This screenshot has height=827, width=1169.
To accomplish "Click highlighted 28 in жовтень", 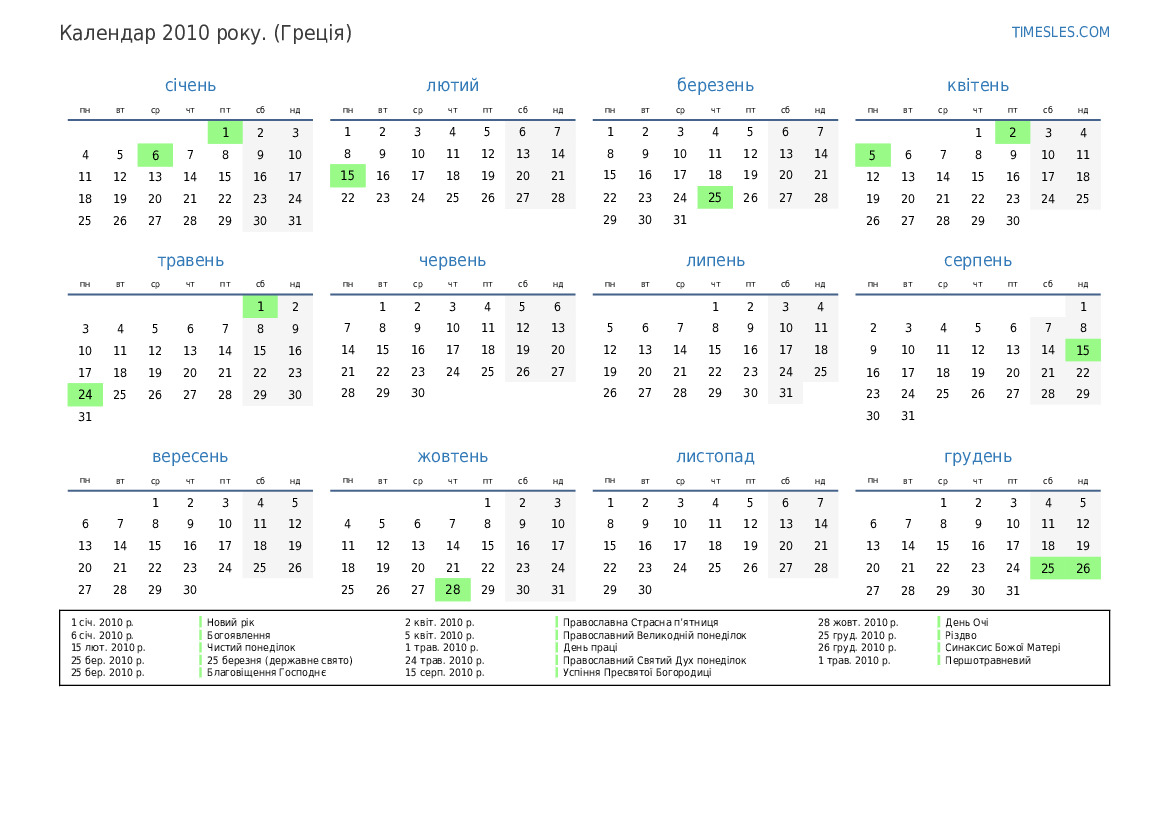I will [453, 589].
